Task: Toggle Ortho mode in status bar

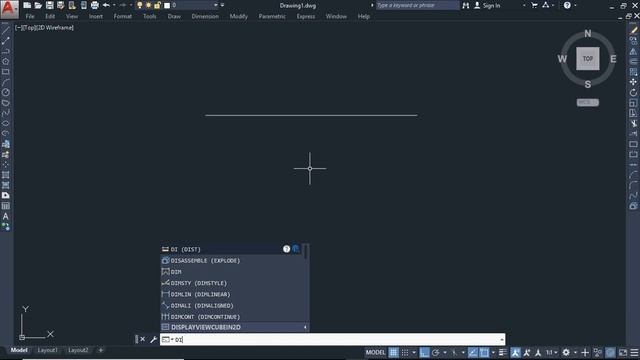Action: [424, 352]
